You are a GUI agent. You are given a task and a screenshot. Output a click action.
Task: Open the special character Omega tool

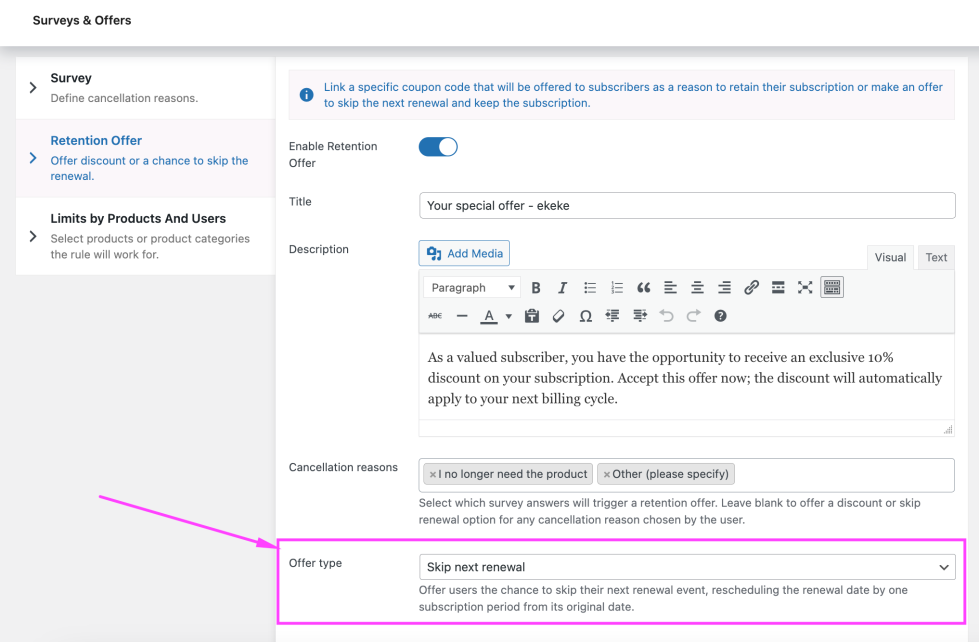coord(585,316)
